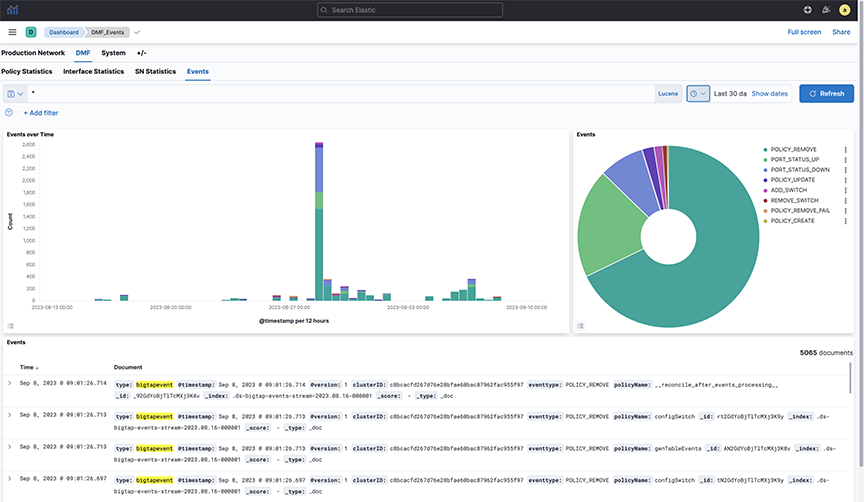The height and width of the screenshot is (502, 864).
Task: Click the POLICY_REMOVE color dot
Action: coord(765,149)
